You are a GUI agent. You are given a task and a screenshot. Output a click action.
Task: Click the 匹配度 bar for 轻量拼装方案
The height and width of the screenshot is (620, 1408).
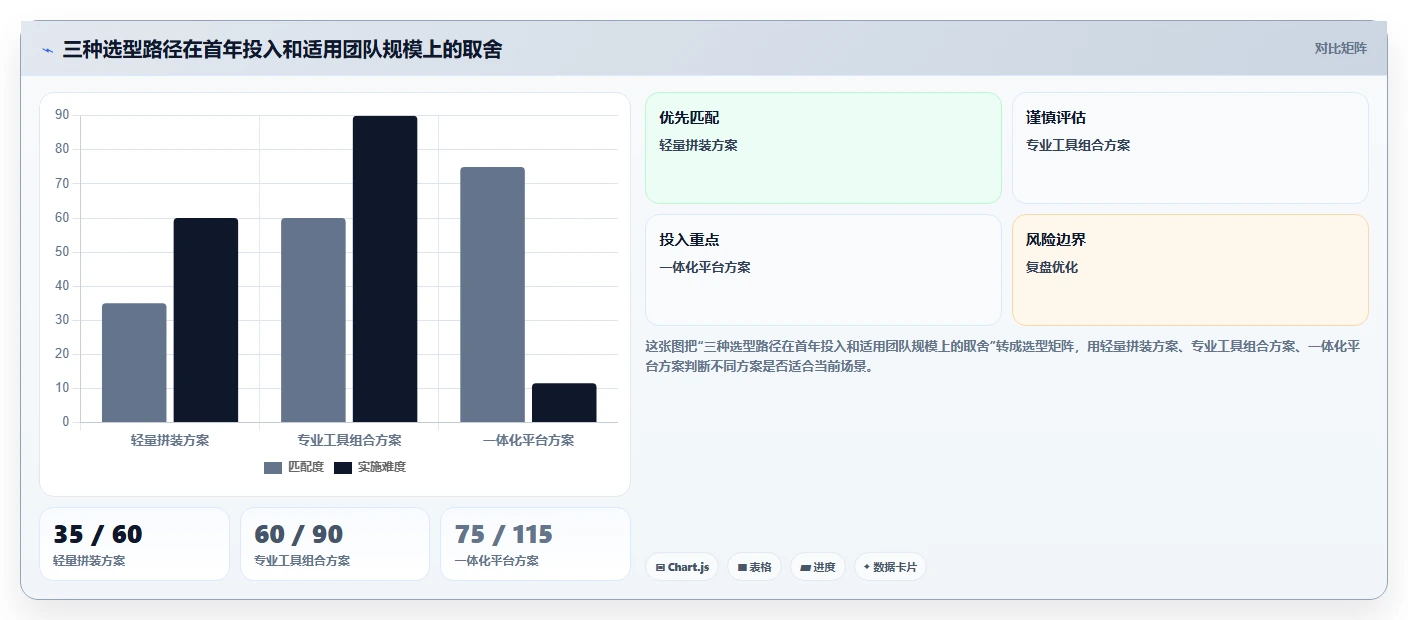tap(134, 362)
